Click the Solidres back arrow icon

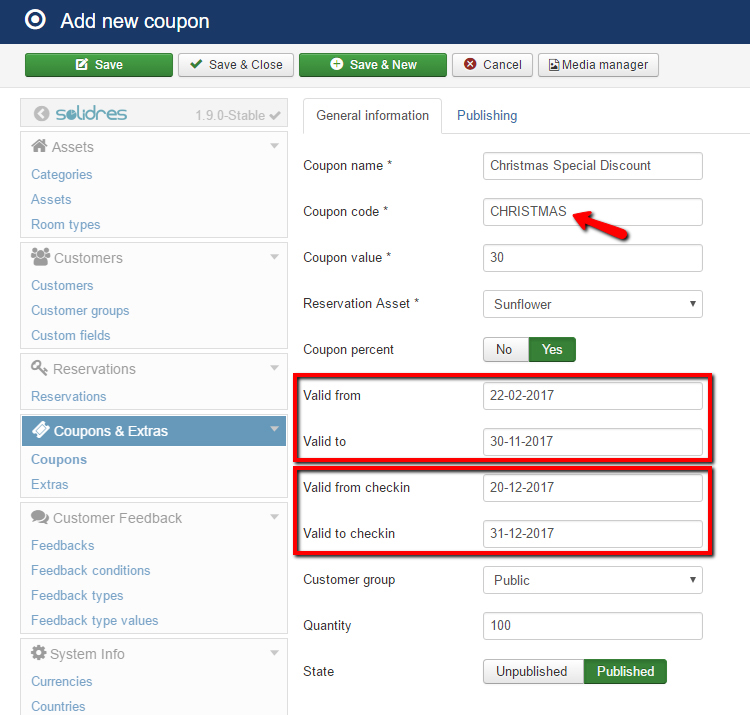tap(42, 114)
